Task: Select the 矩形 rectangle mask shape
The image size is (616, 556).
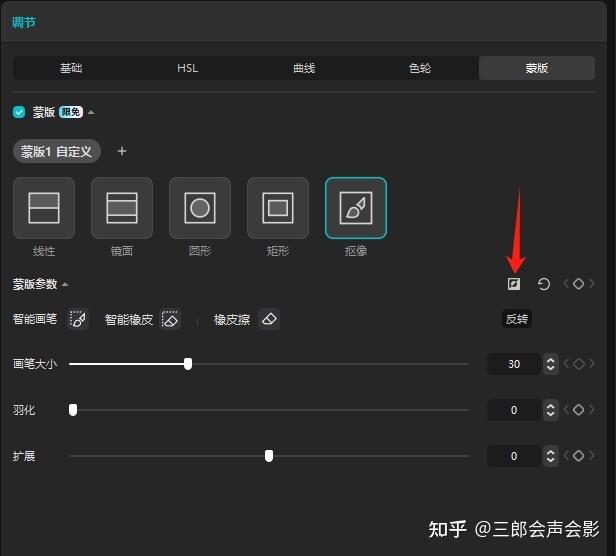Action: 278,208
